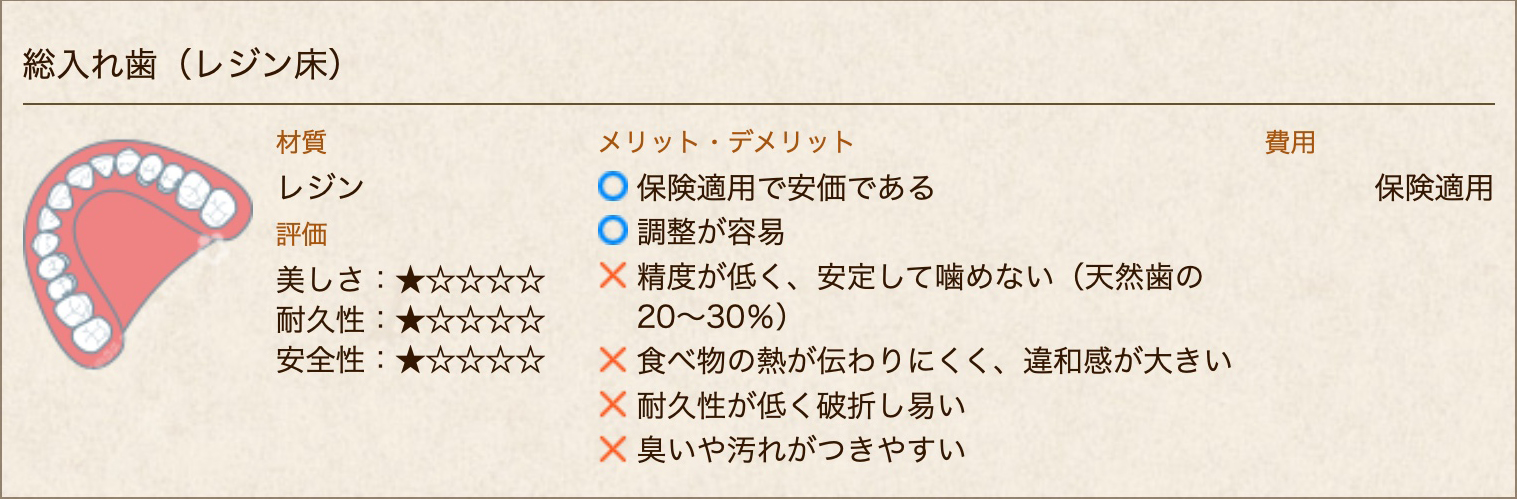Click the 総入れ歯（レジン床） heading

coord(184,66)
